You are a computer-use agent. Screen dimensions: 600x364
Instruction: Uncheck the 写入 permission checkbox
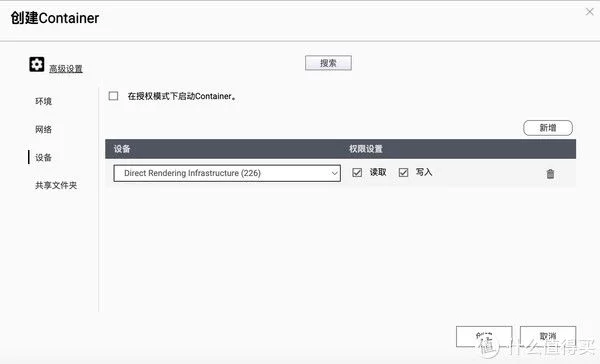tap(403, 173)
